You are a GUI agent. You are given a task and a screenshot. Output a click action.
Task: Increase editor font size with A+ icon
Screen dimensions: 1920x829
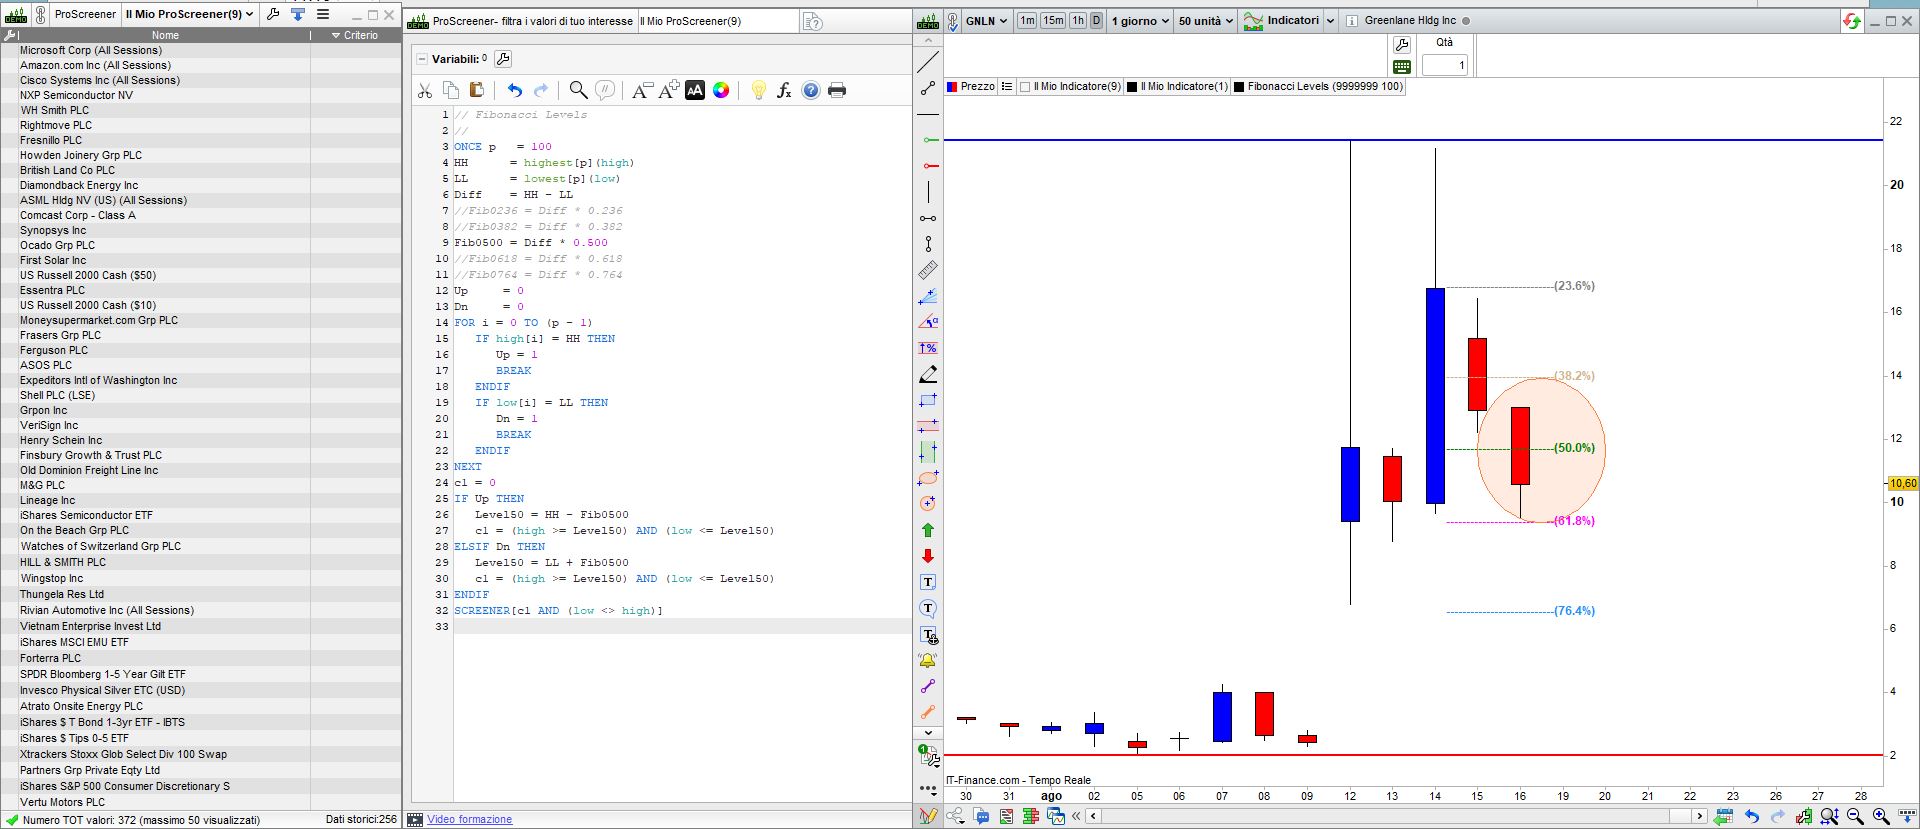[669, 91]
